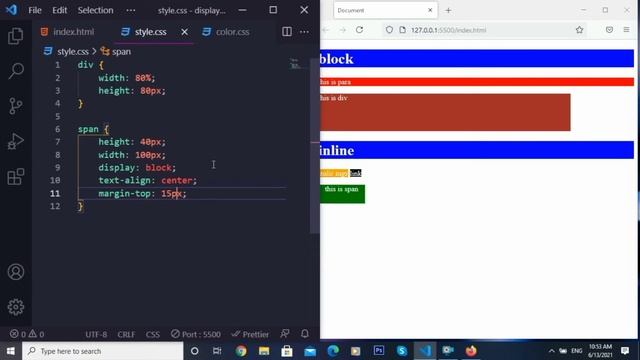Click the width: 80% declaration
The height and width of the screenshot is (360, 640).
[x=127, y=78]
